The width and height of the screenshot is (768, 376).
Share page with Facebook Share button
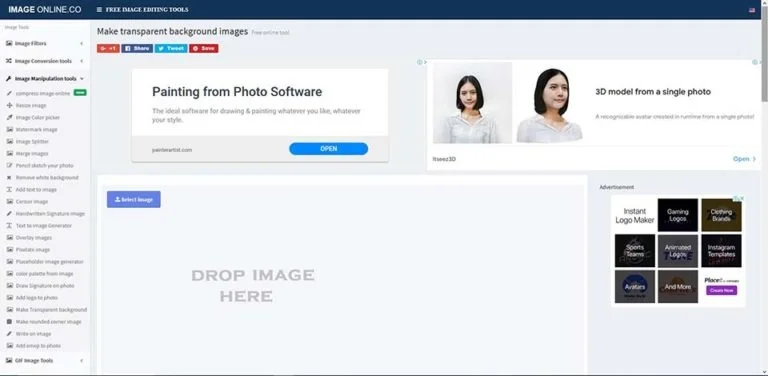pyautogui.click(x=137, y=48)
